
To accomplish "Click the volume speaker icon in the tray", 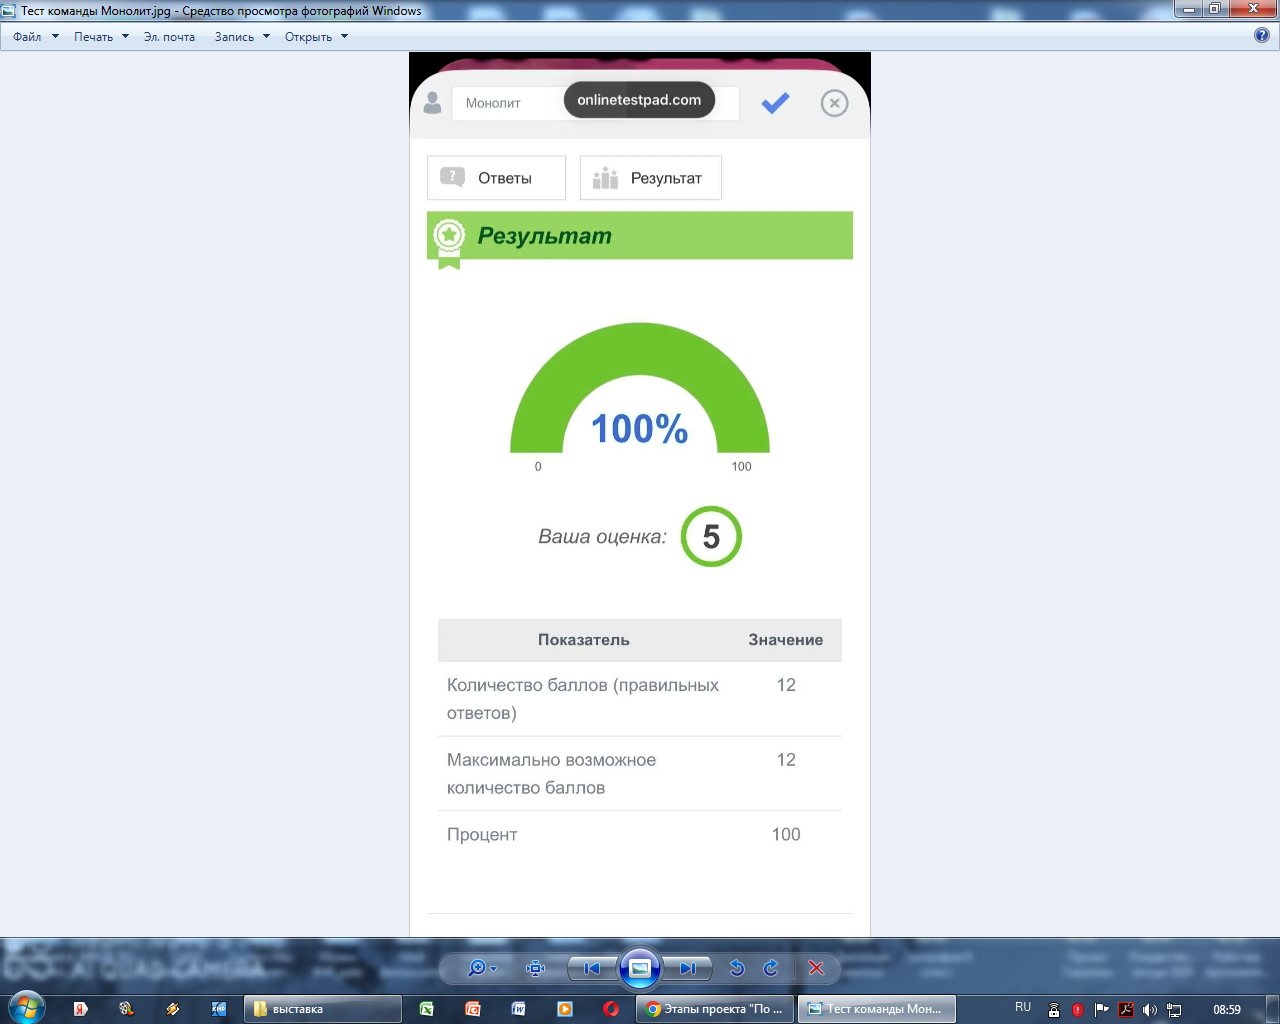I will [1150, 1010].
